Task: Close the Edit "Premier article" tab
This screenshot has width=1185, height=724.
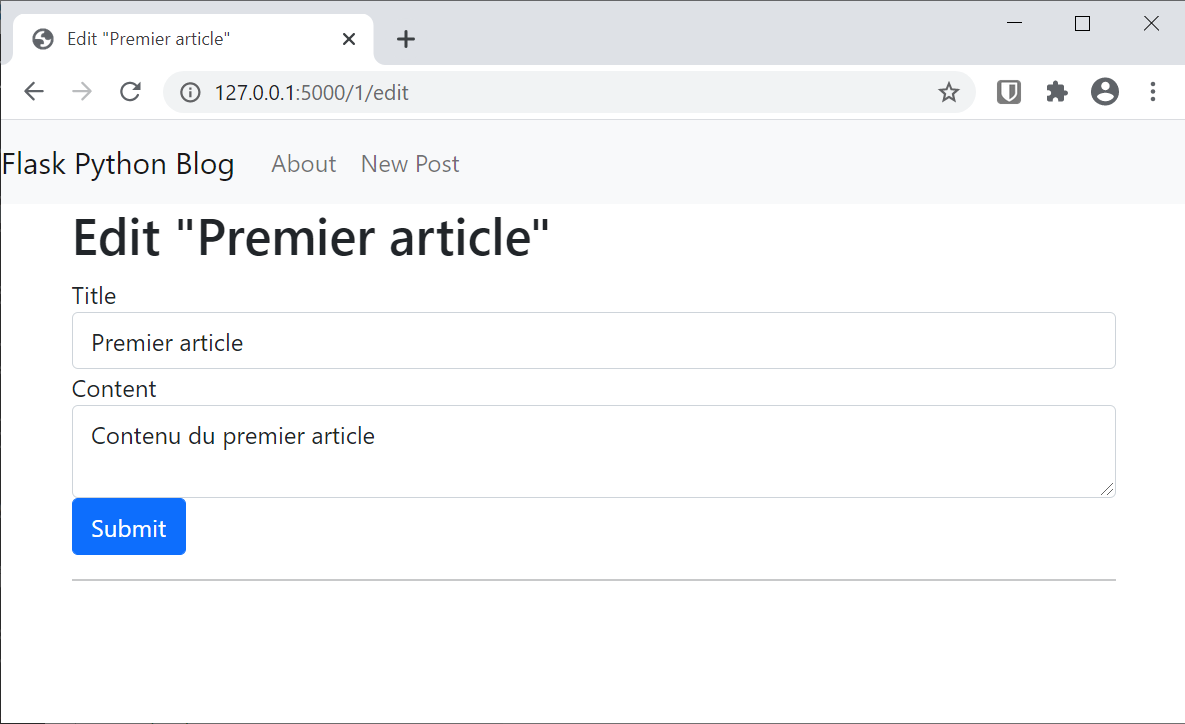Action: point(349,39)
